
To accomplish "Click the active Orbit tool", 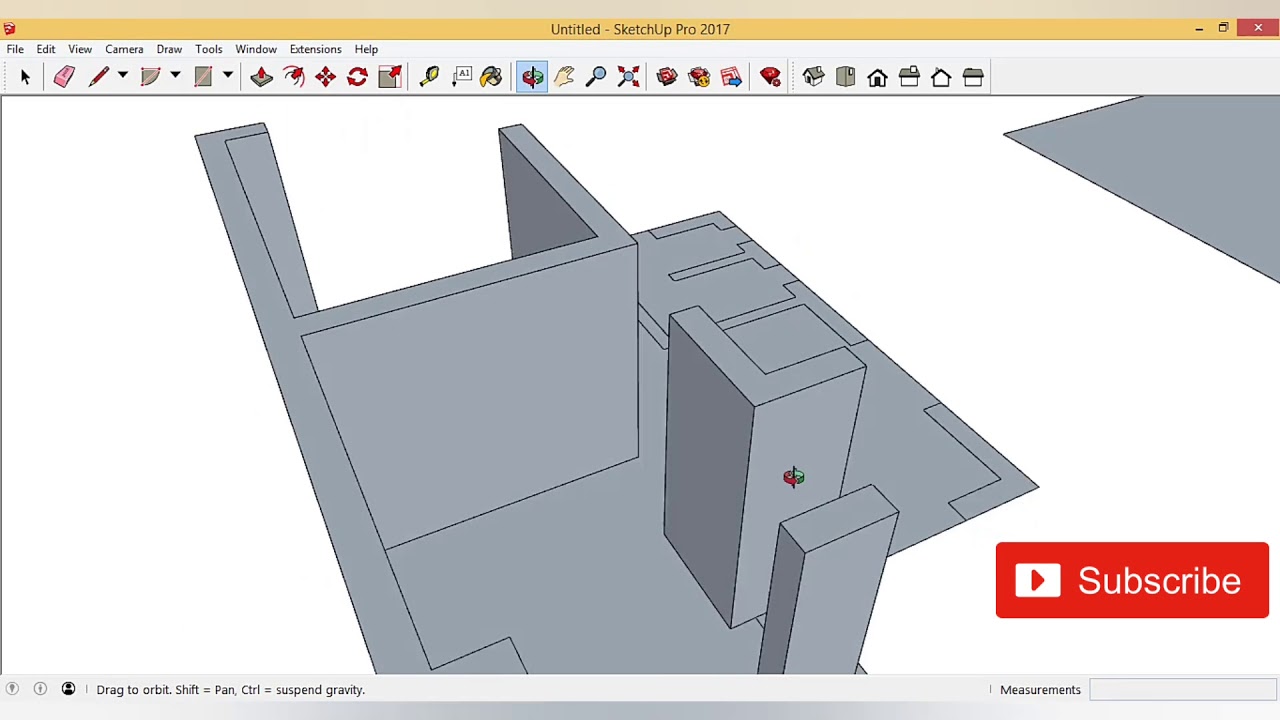I will coord(532,77).
